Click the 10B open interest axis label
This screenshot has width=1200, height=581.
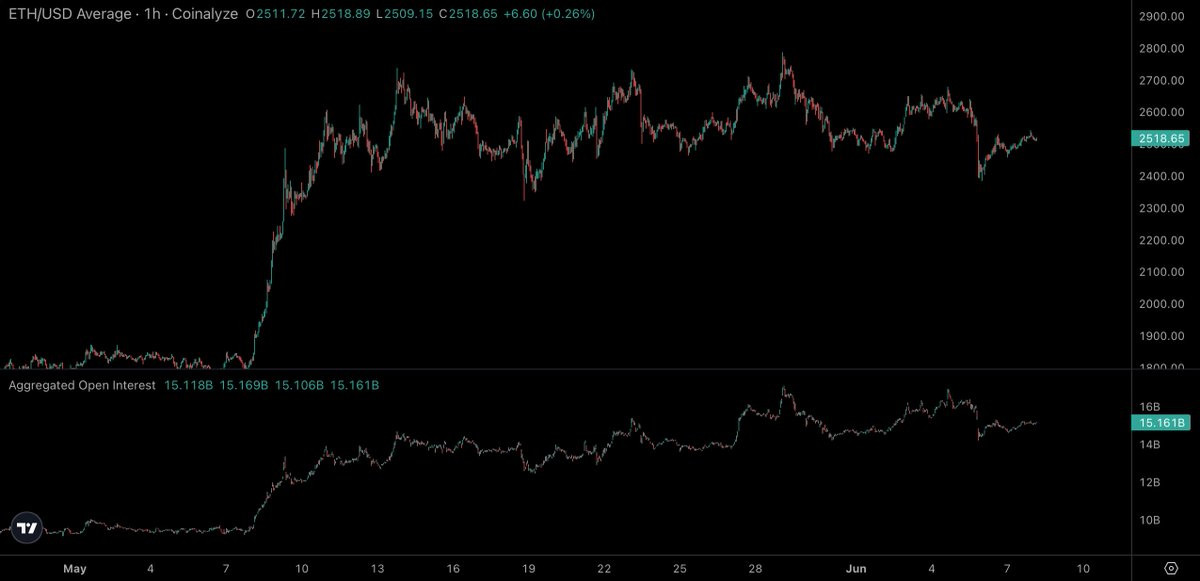tap(1149, 520)
